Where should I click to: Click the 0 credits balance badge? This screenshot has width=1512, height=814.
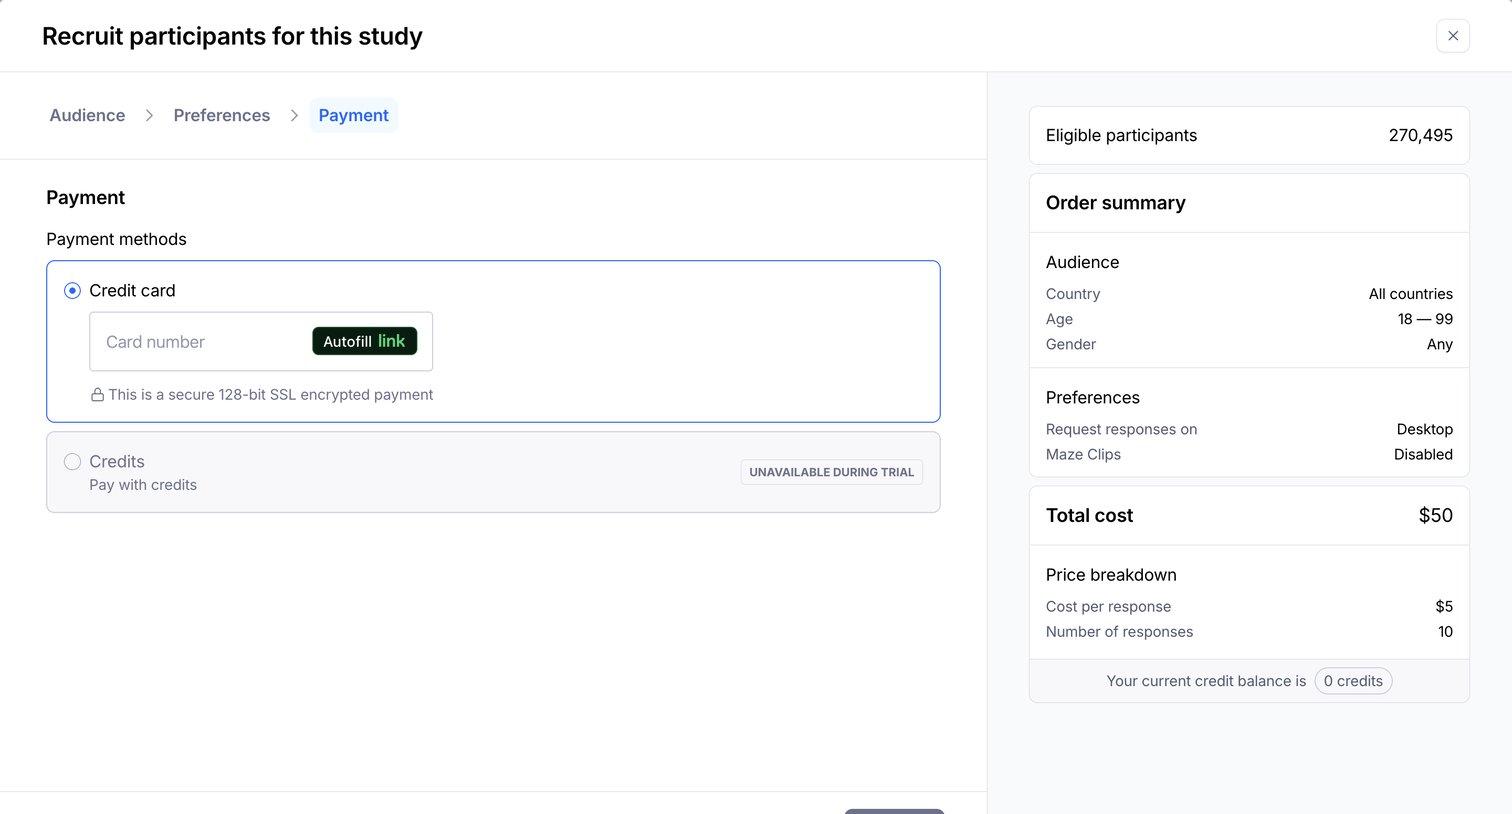click(1353, 681)
